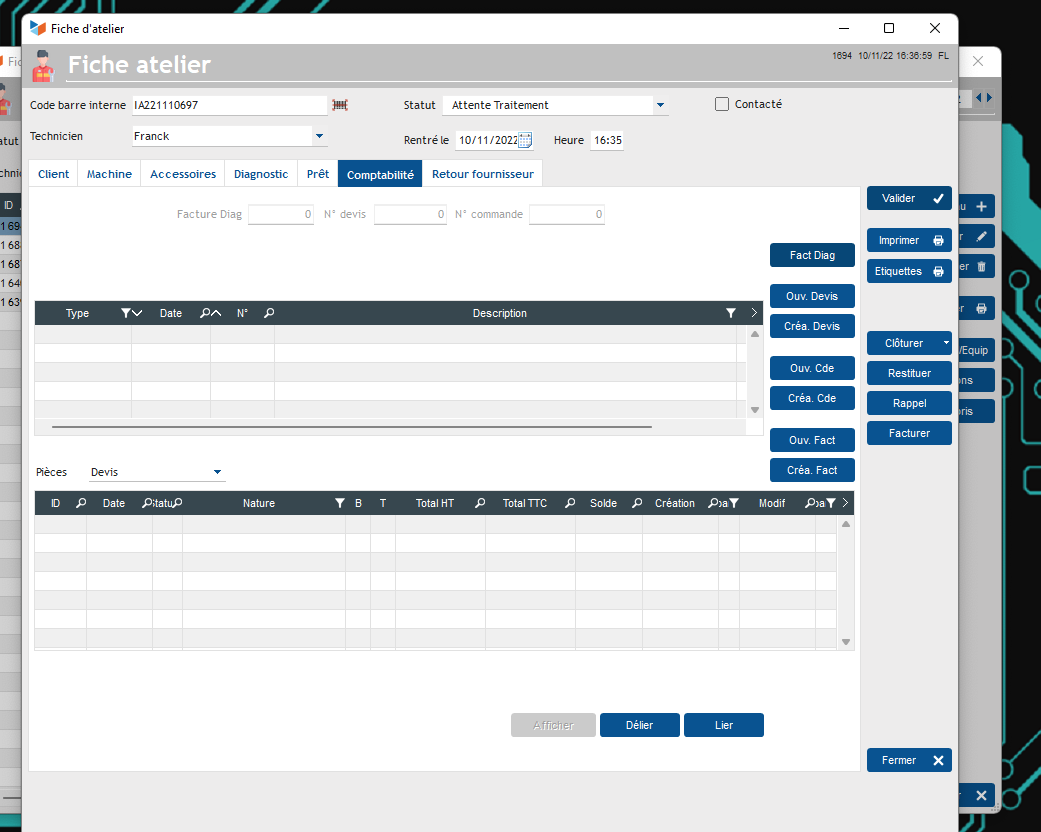Image resolution: width=1041 pixels, height=832 pixels.
Task: Filter the Type column
Action: point(126,313)
